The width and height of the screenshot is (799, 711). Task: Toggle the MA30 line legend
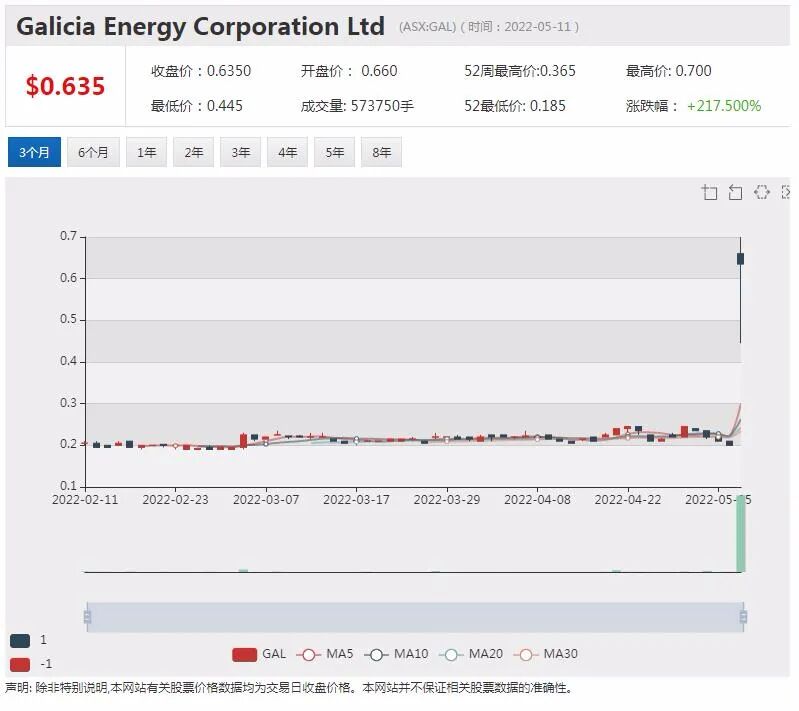tap(546, 654)
